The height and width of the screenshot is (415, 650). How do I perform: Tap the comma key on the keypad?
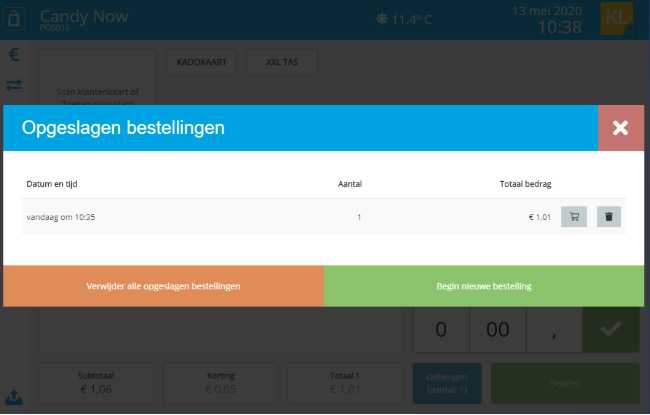[554, 330]
